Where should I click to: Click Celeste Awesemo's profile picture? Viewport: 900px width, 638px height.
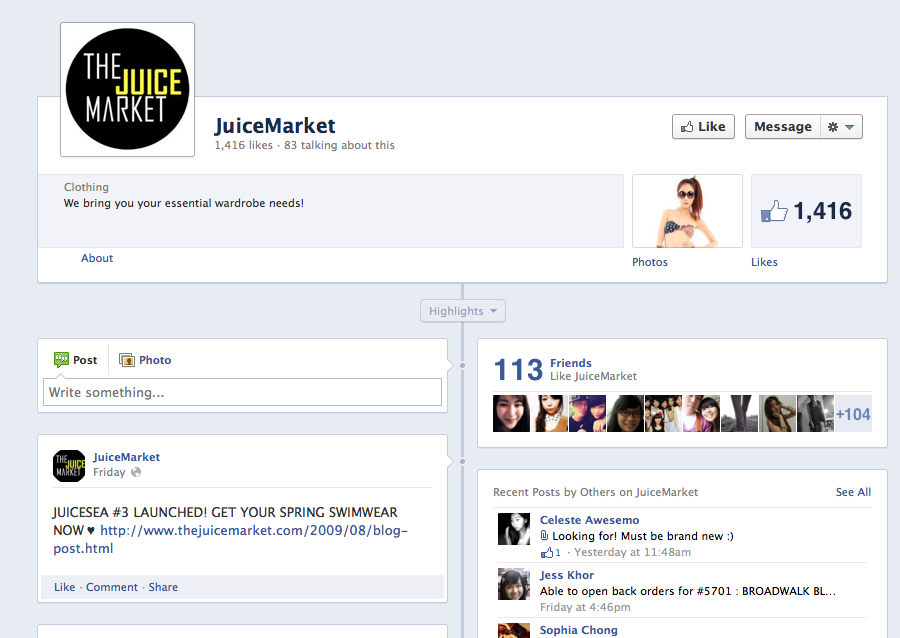(x=514, y=529)
